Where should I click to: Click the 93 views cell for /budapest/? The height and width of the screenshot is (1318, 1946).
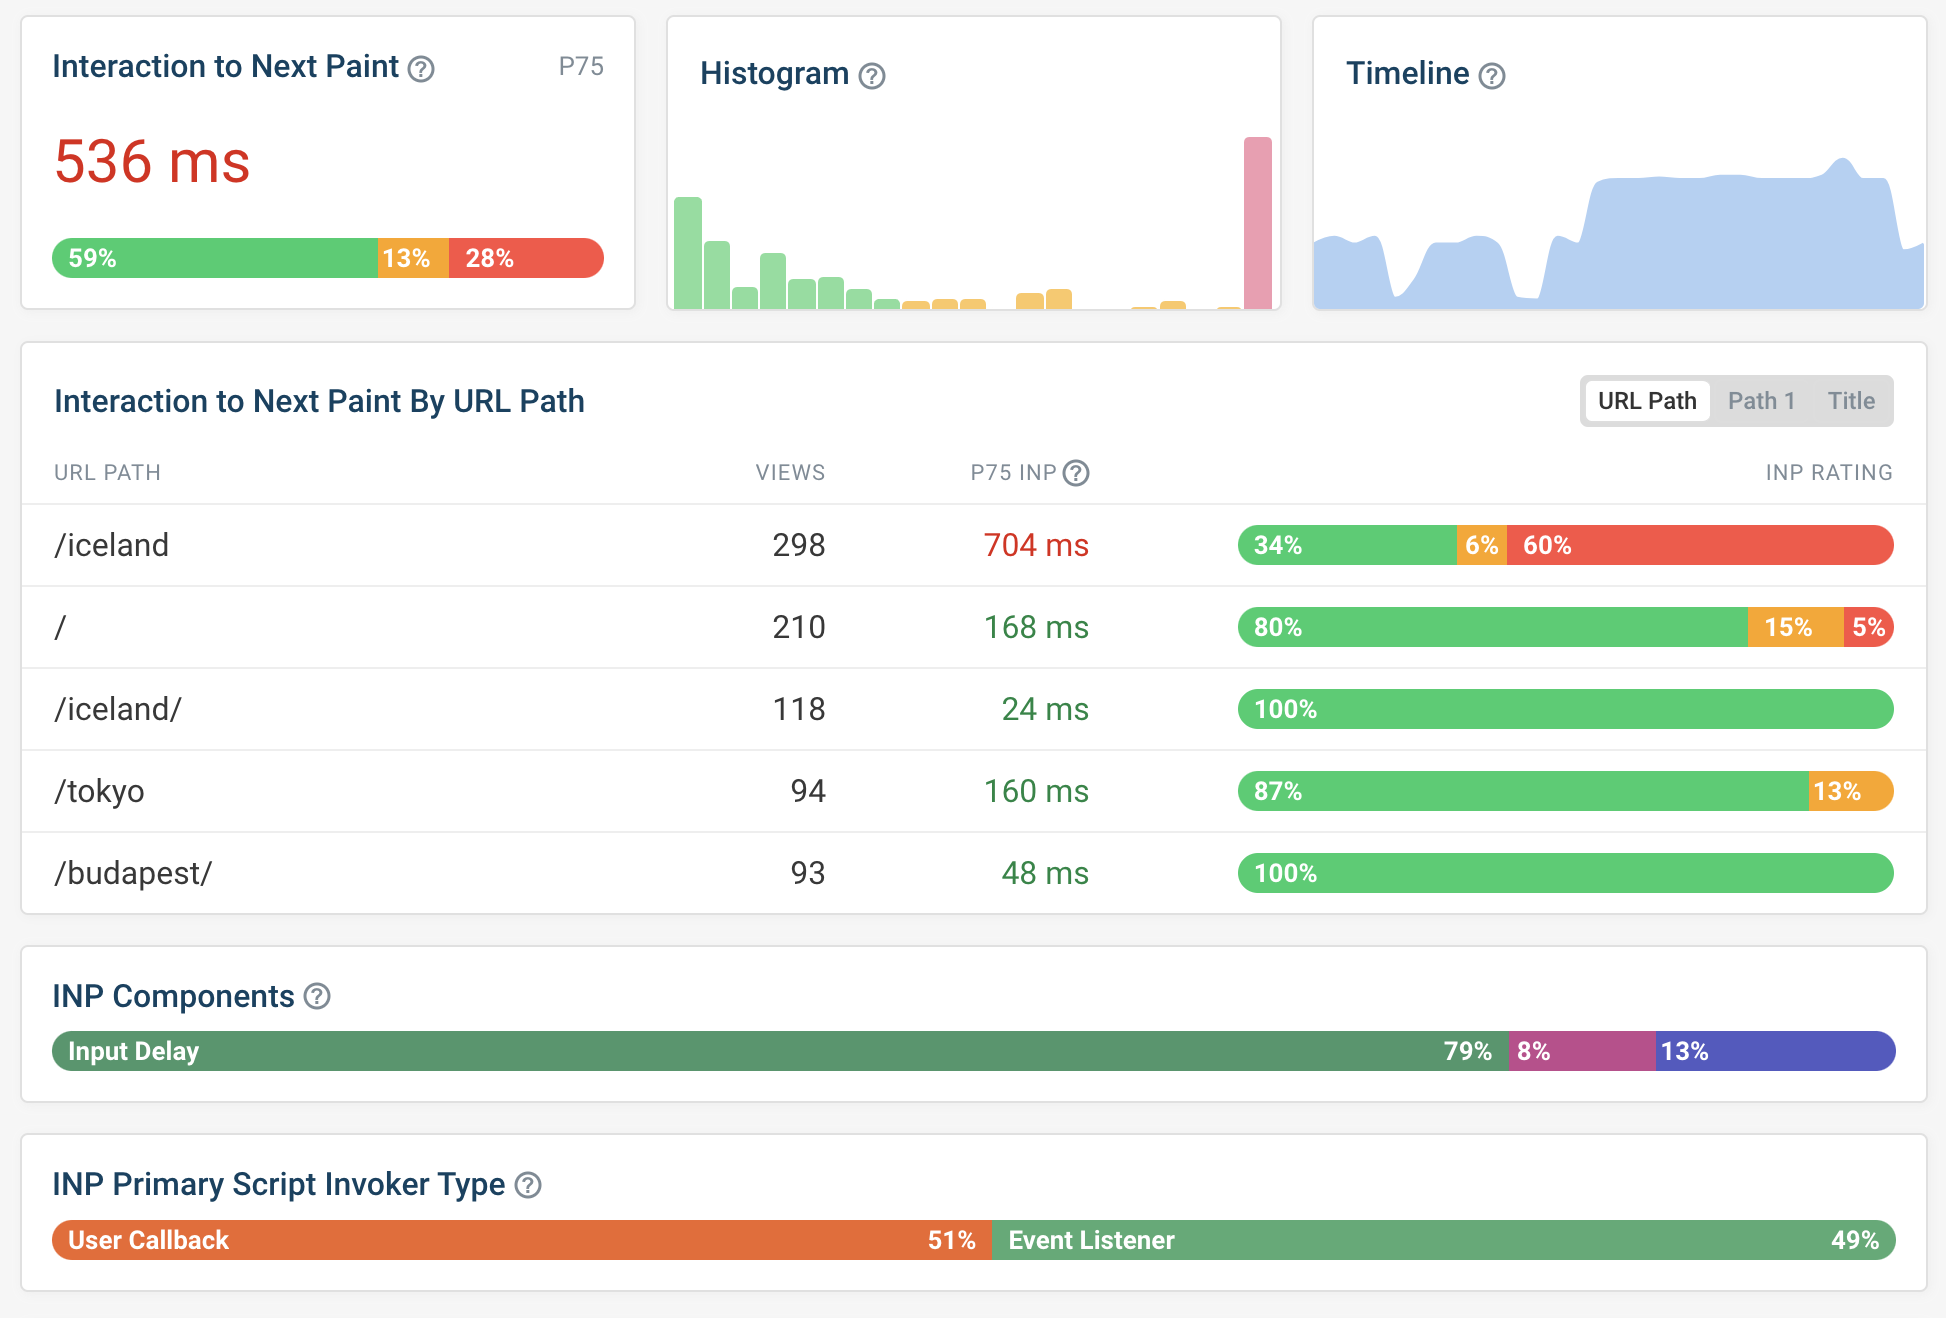coord(808,873)
